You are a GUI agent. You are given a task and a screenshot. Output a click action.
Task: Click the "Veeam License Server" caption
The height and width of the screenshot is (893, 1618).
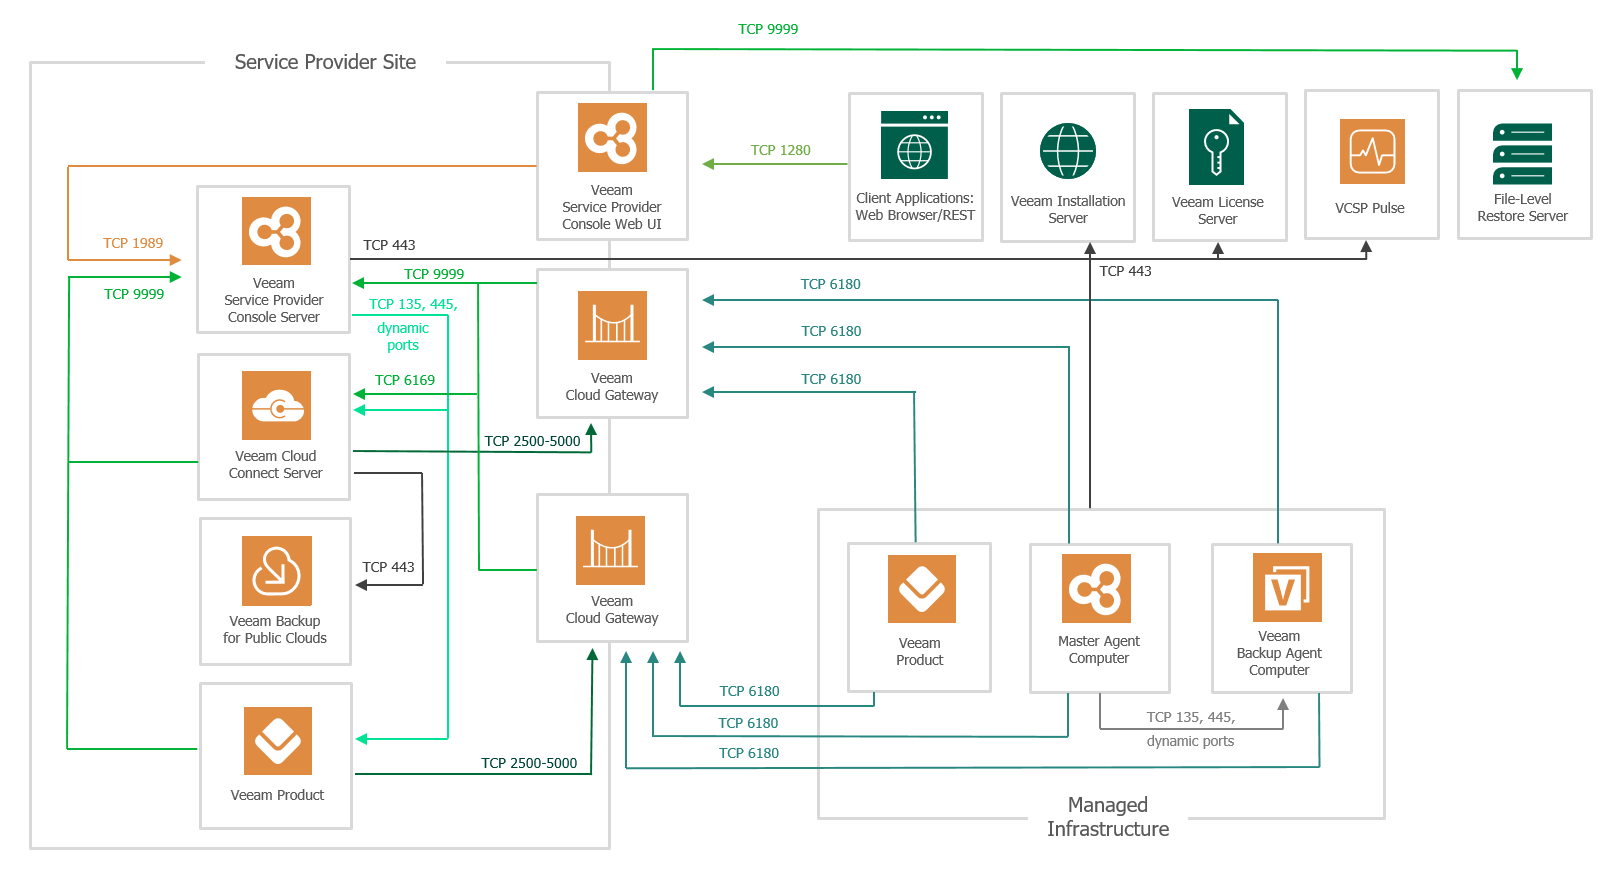pos(1218,210)
